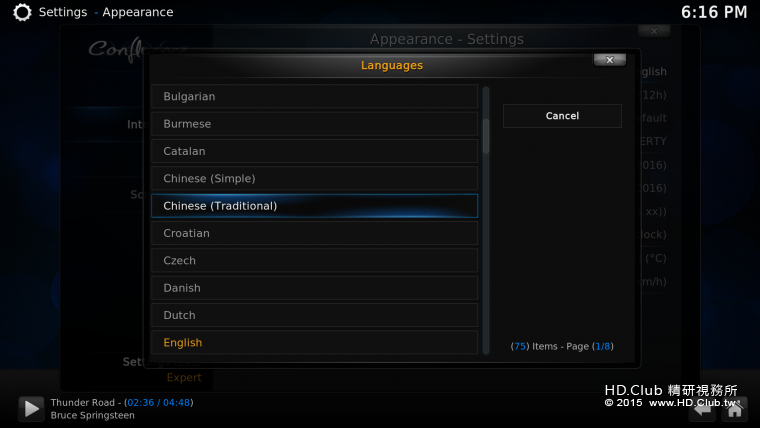
Task: Click the back arrow icon
Action: 703,408
